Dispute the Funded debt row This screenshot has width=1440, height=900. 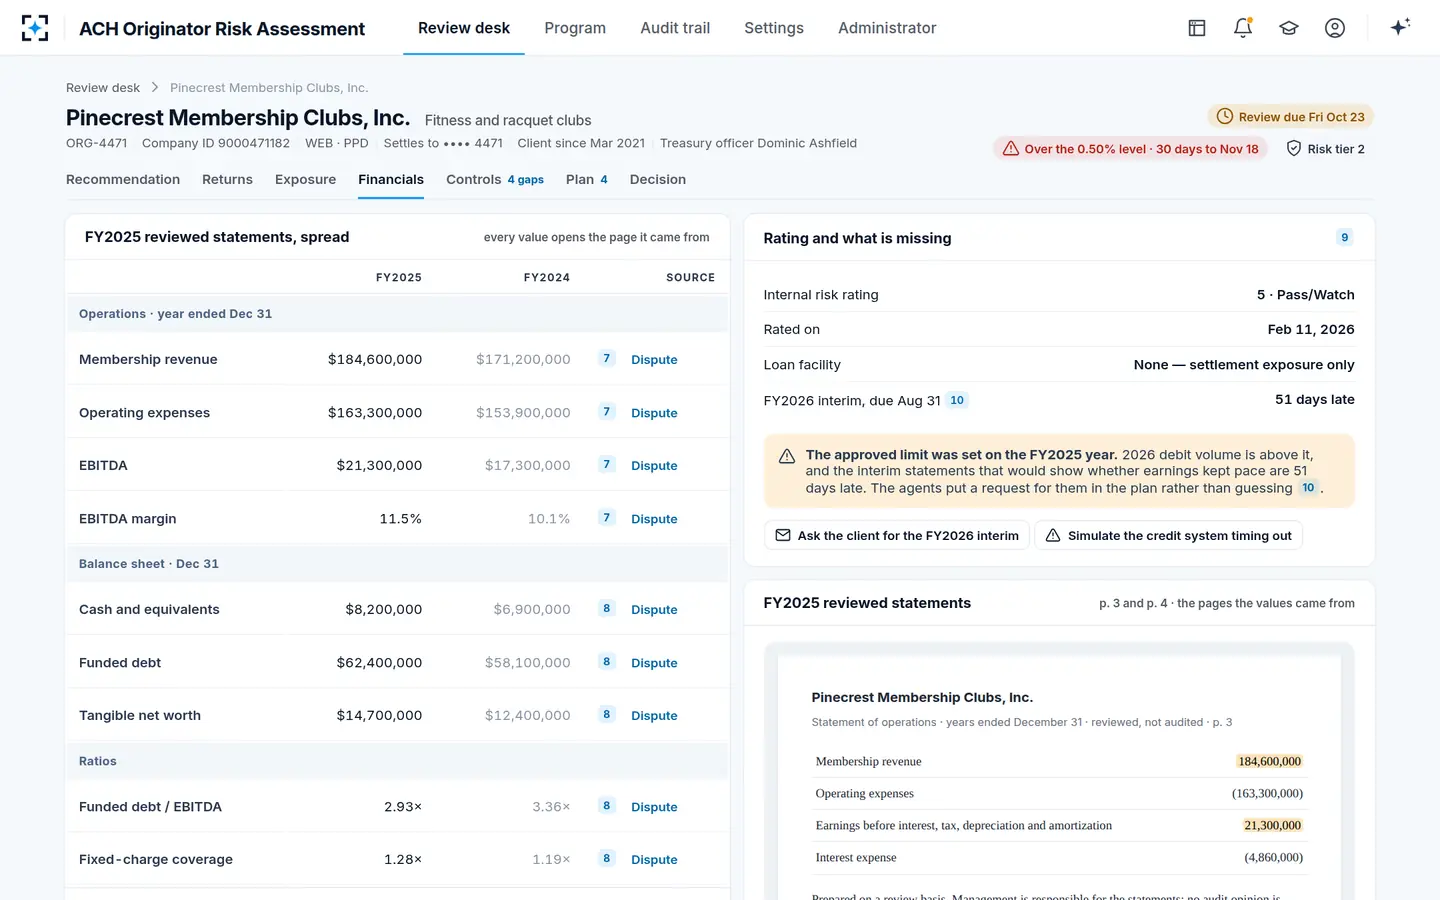[654, 663]
